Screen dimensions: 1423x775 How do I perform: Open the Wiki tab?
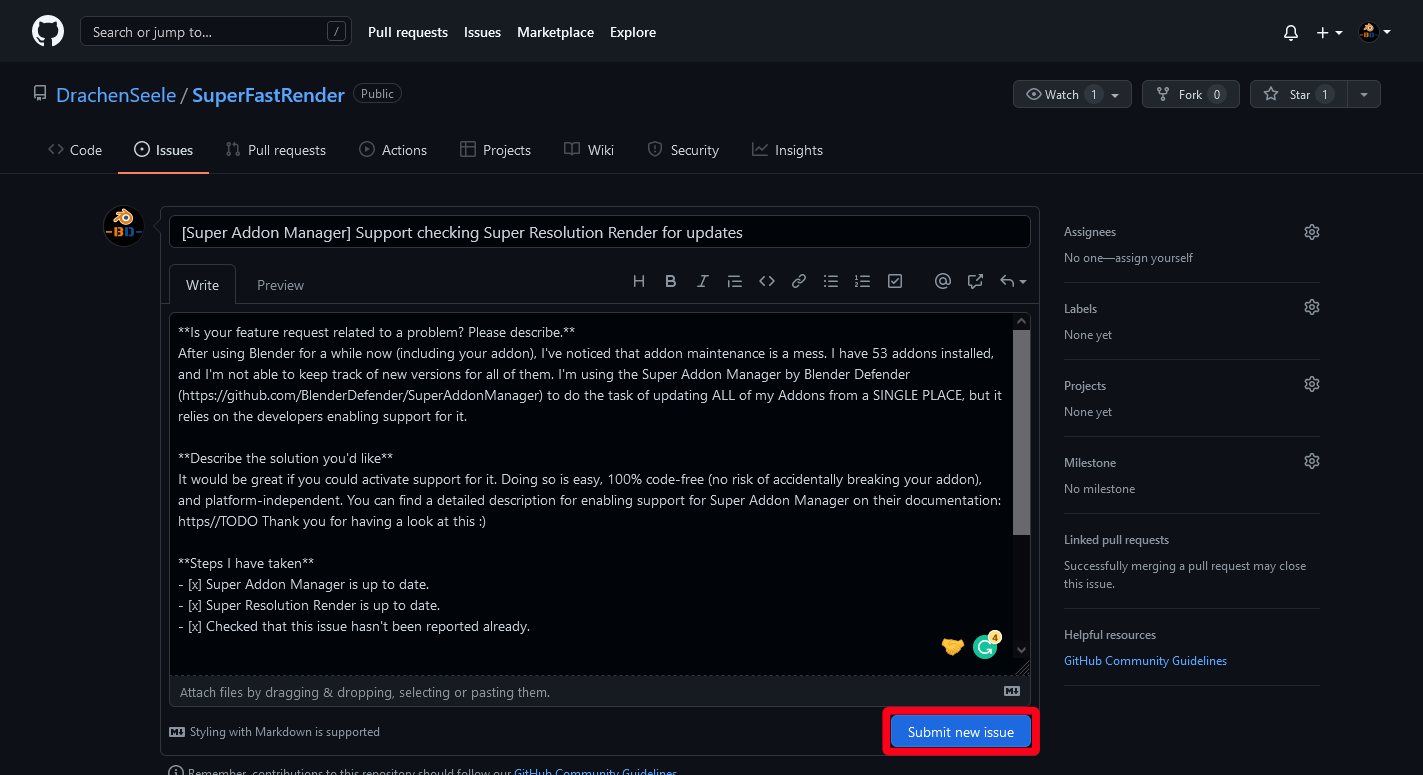pyautogui.click(x=589, y=150)
